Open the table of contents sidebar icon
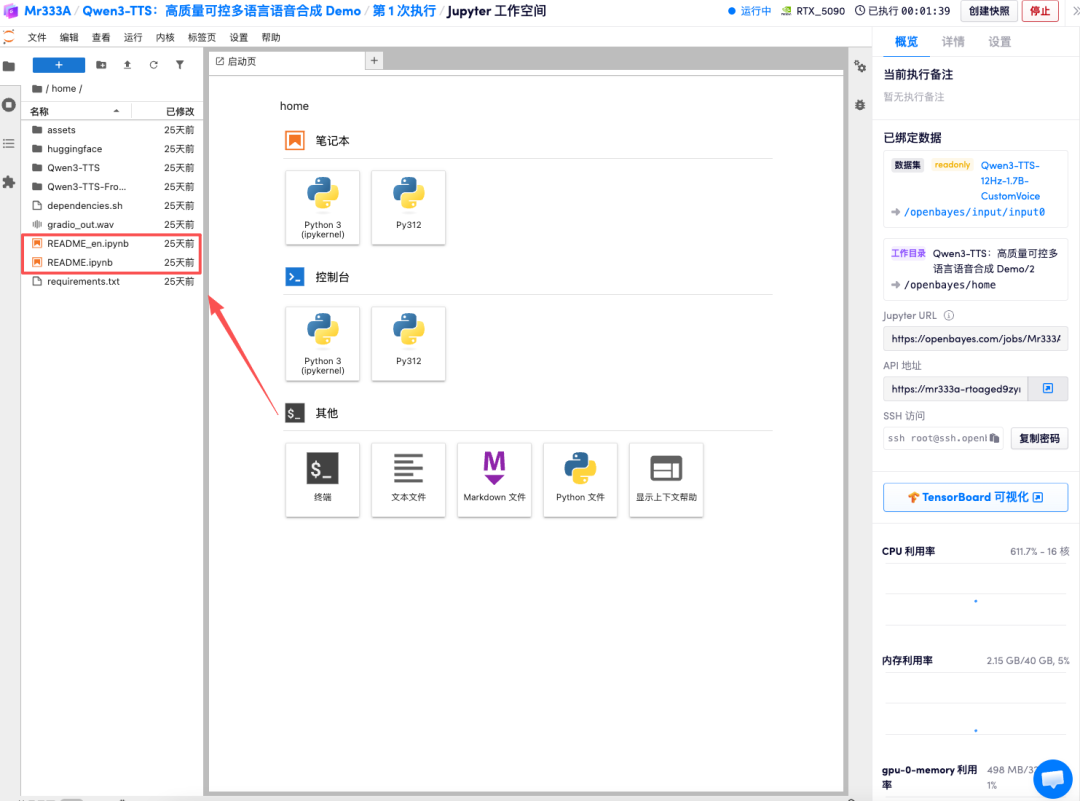The height and width of the screenshot is (801, 1080). [x=9, y=143]
